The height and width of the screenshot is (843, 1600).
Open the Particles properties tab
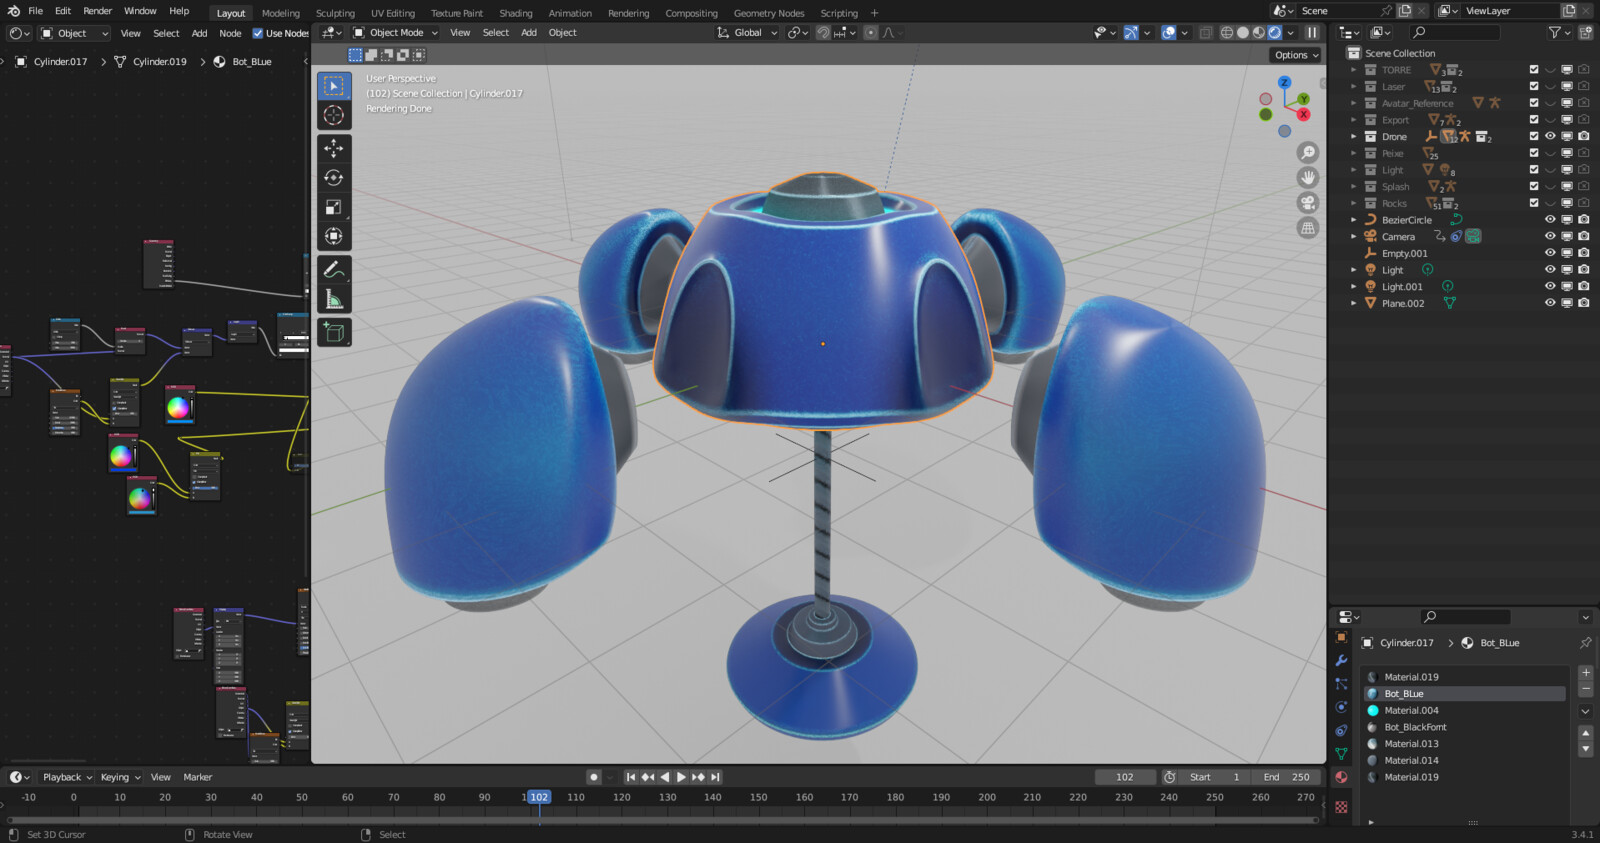[x=1341, y=684]
